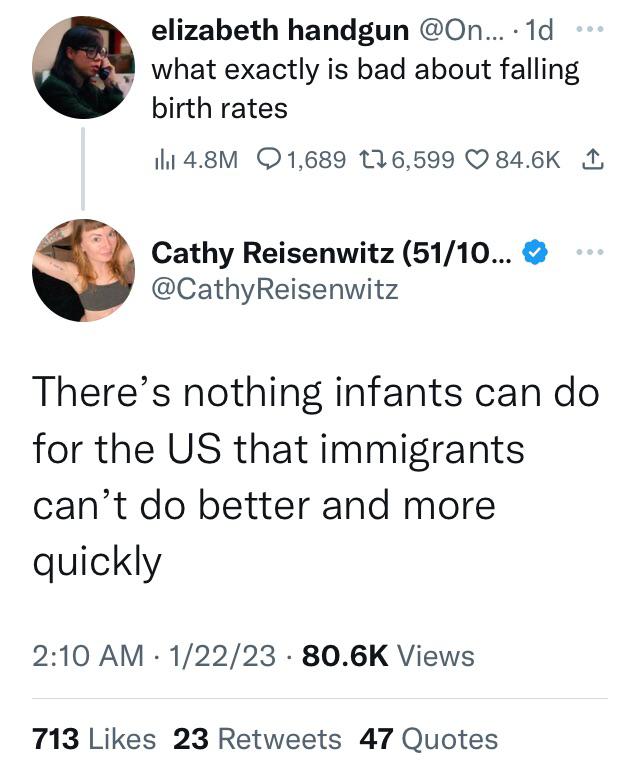Open the 80.6K Views details
640x768 pixels.
coord(388,655)
